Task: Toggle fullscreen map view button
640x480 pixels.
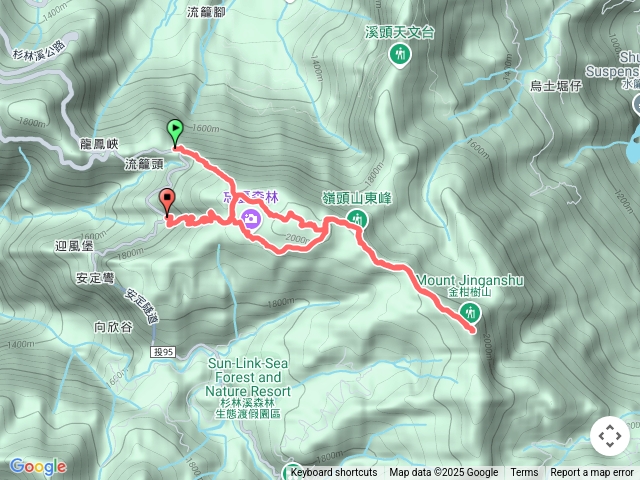Action: 610,436
